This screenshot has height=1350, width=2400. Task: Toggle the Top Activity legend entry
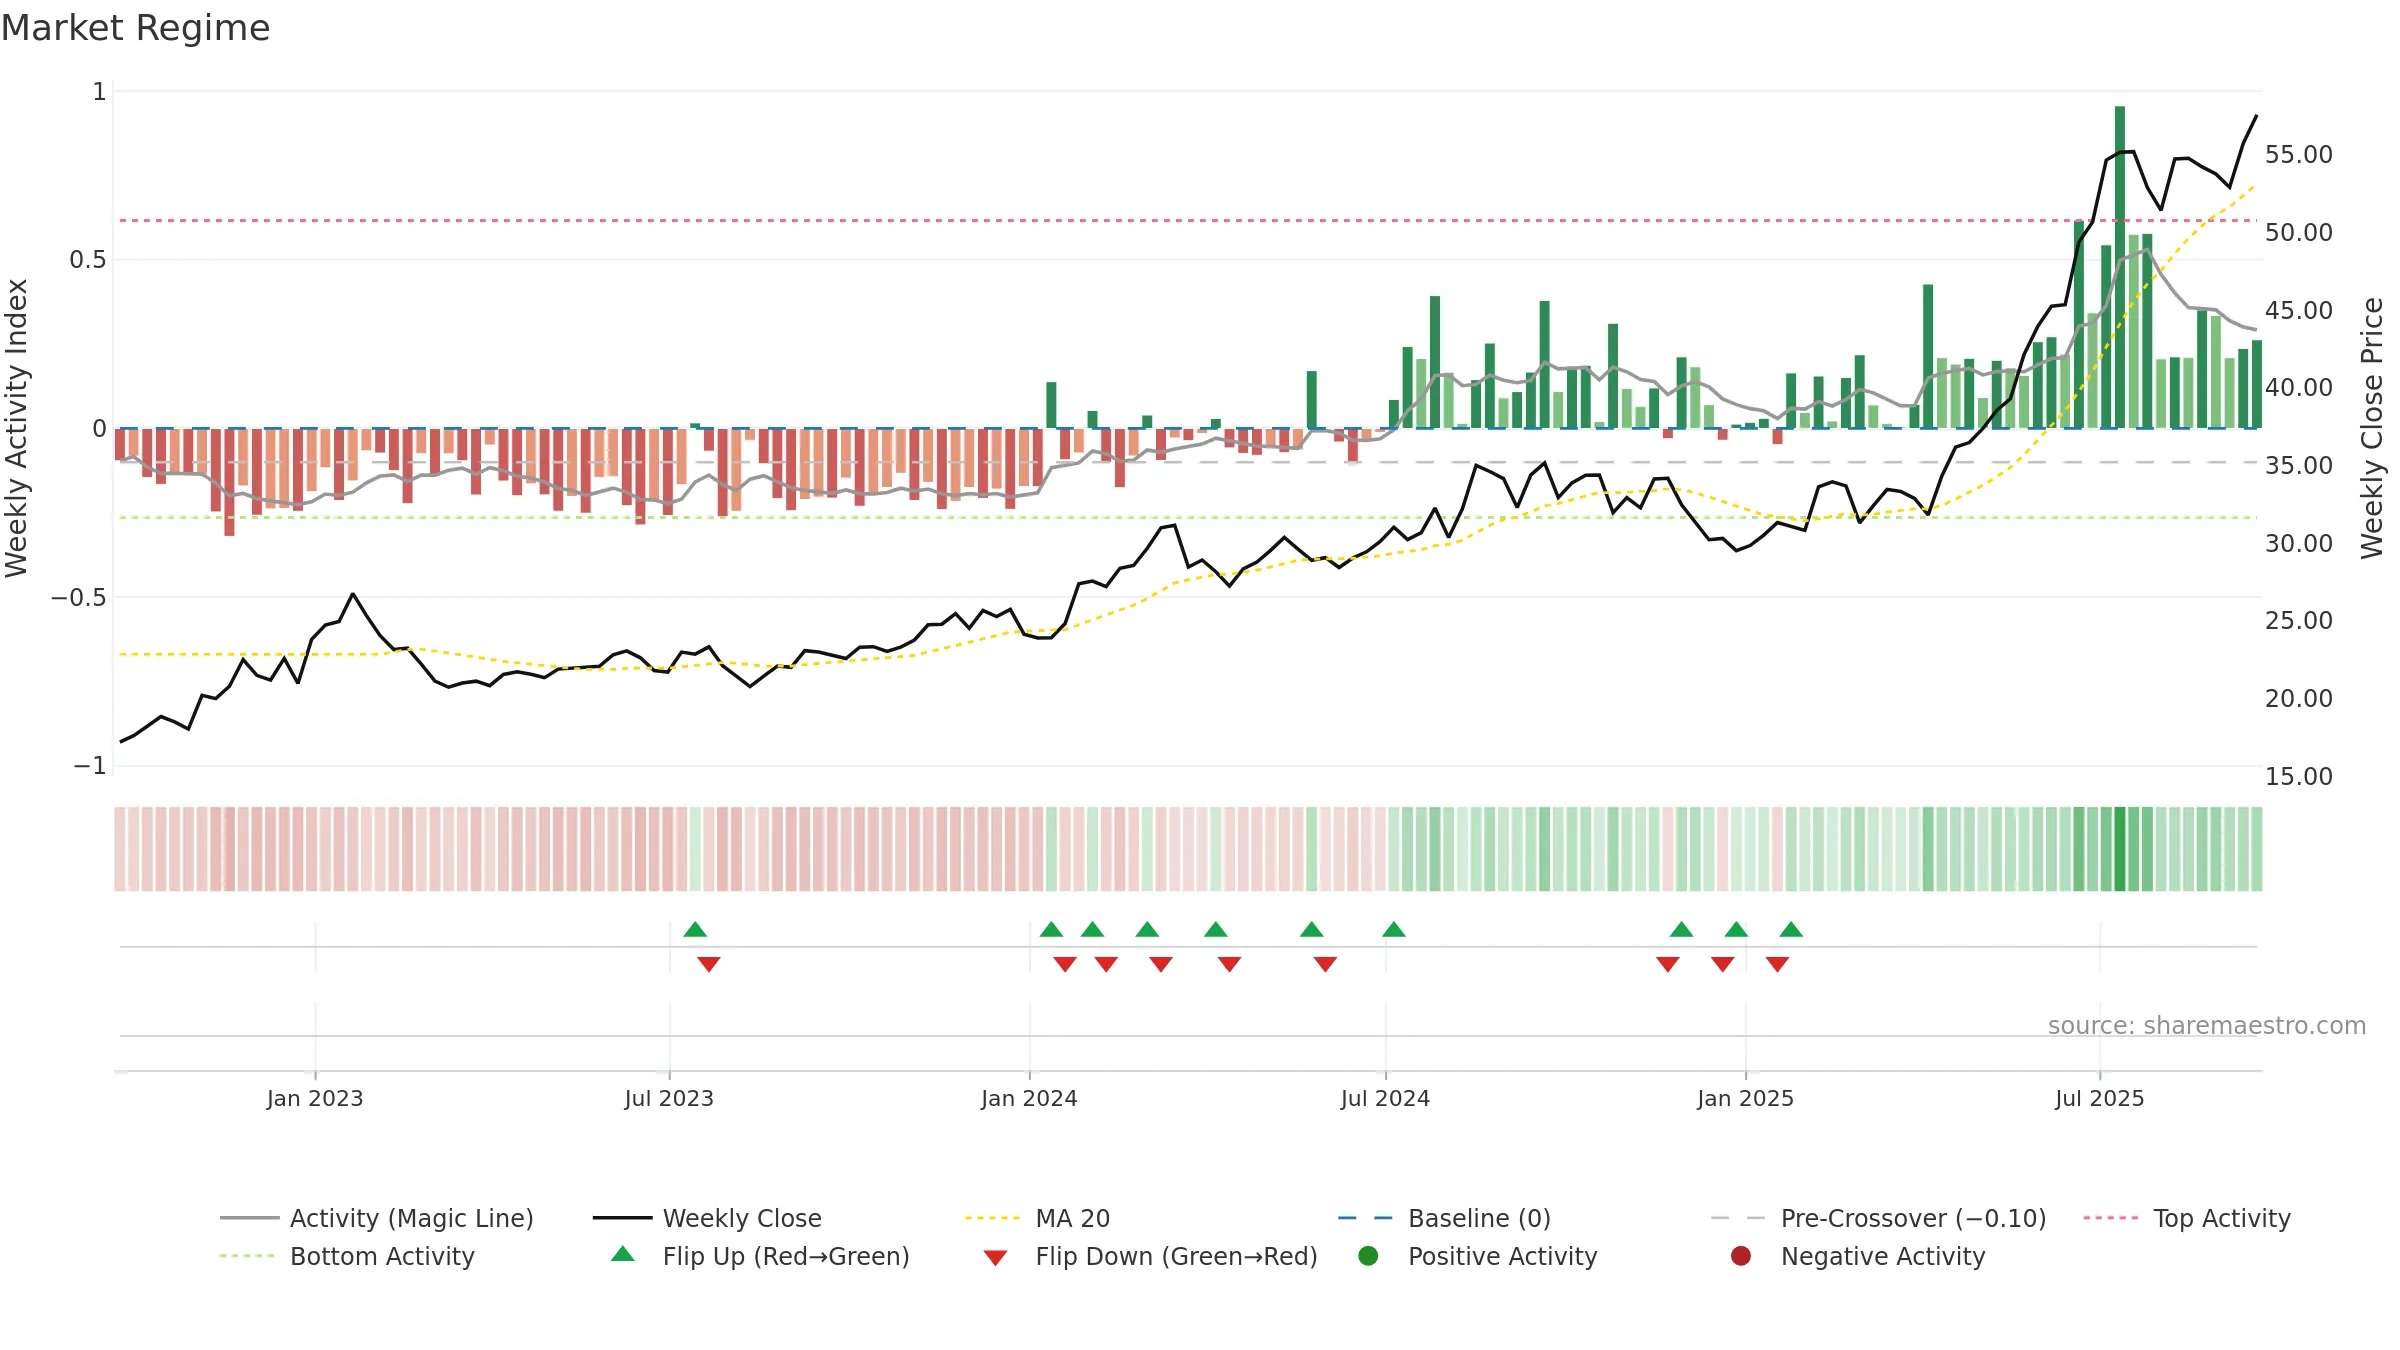pyautogui.click(x=2187, y=1218)
